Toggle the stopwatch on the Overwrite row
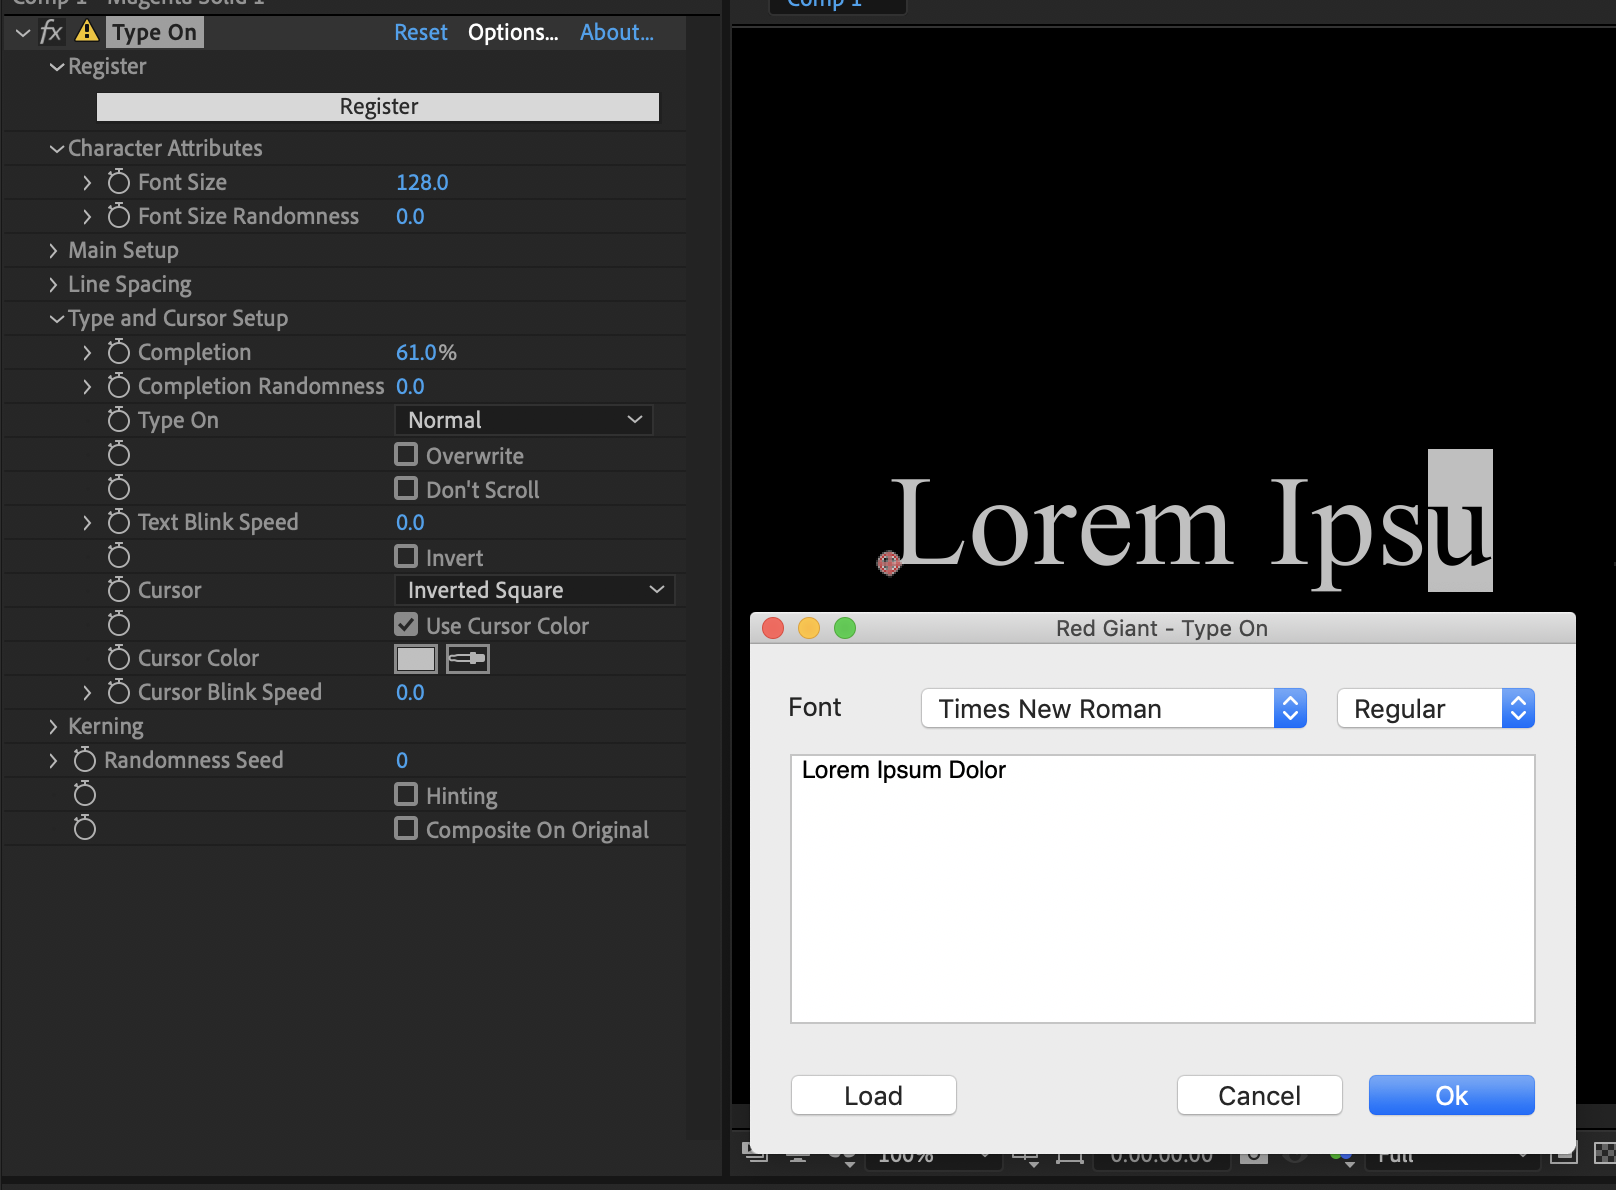Image resolution: width=1616 pixels, height=1190 pixels. point(119,454)
